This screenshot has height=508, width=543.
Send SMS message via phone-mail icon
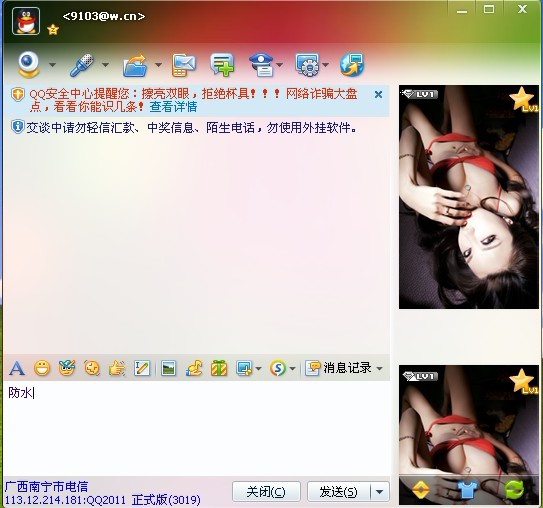click(184, 65)
